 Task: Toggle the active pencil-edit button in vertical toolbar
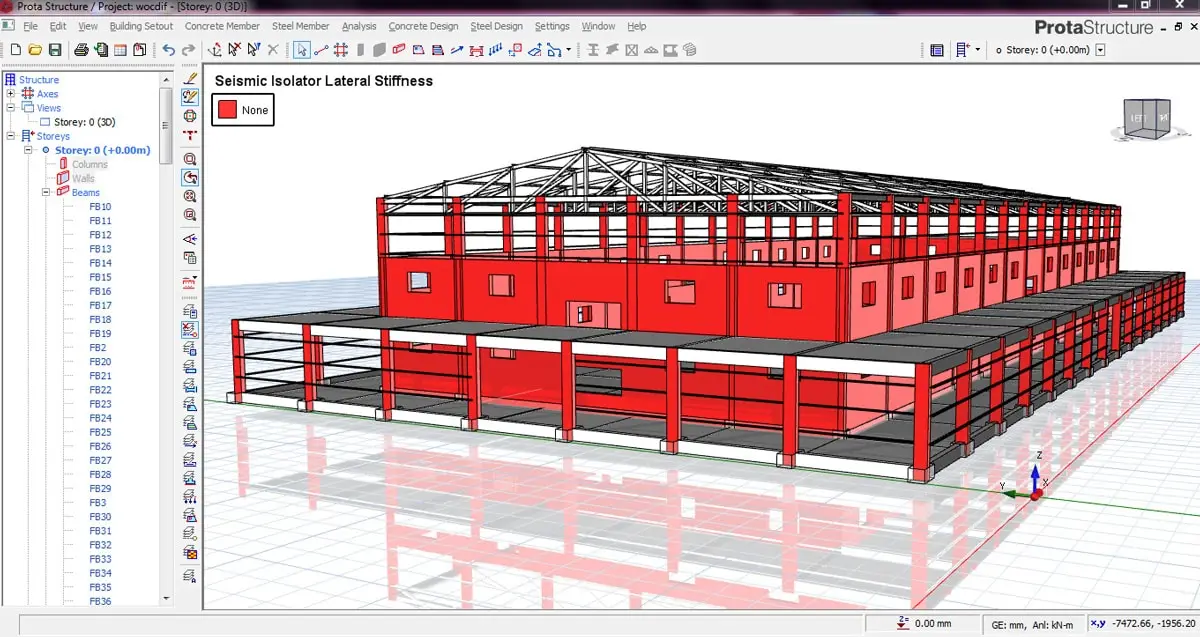[x=190, y=97]
